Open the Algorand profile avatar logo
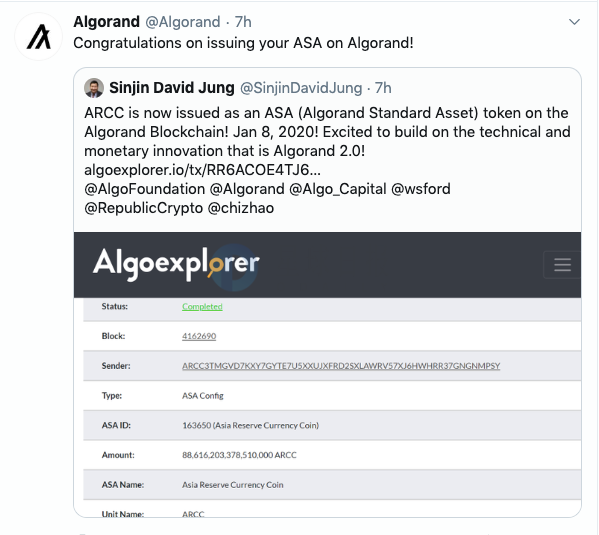The image size is (599, 535). [x=38, y=36]
